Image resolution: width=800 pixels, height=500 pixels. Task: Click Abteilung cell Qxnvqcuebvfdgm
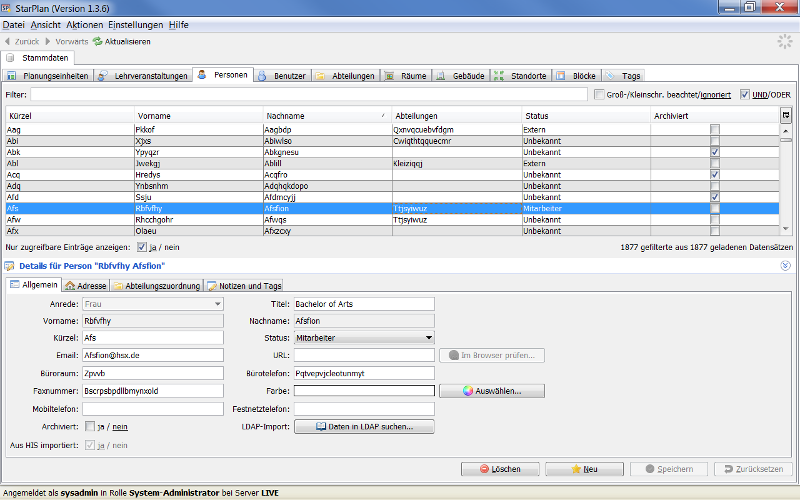click(456, 130)
